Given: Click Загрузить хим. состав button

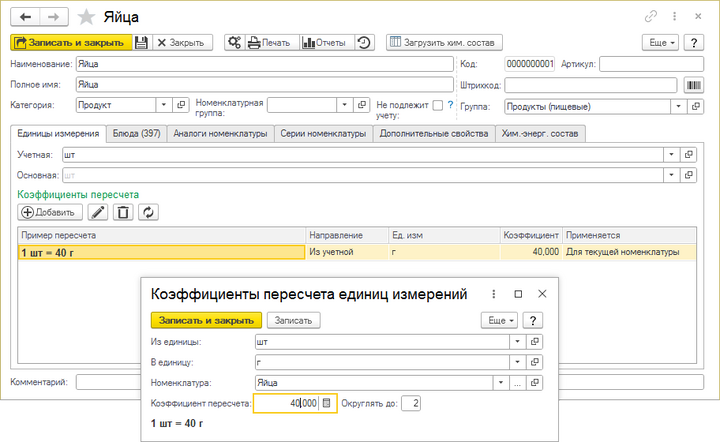Looking at the screenshot, I should click(x=444, y=43).
